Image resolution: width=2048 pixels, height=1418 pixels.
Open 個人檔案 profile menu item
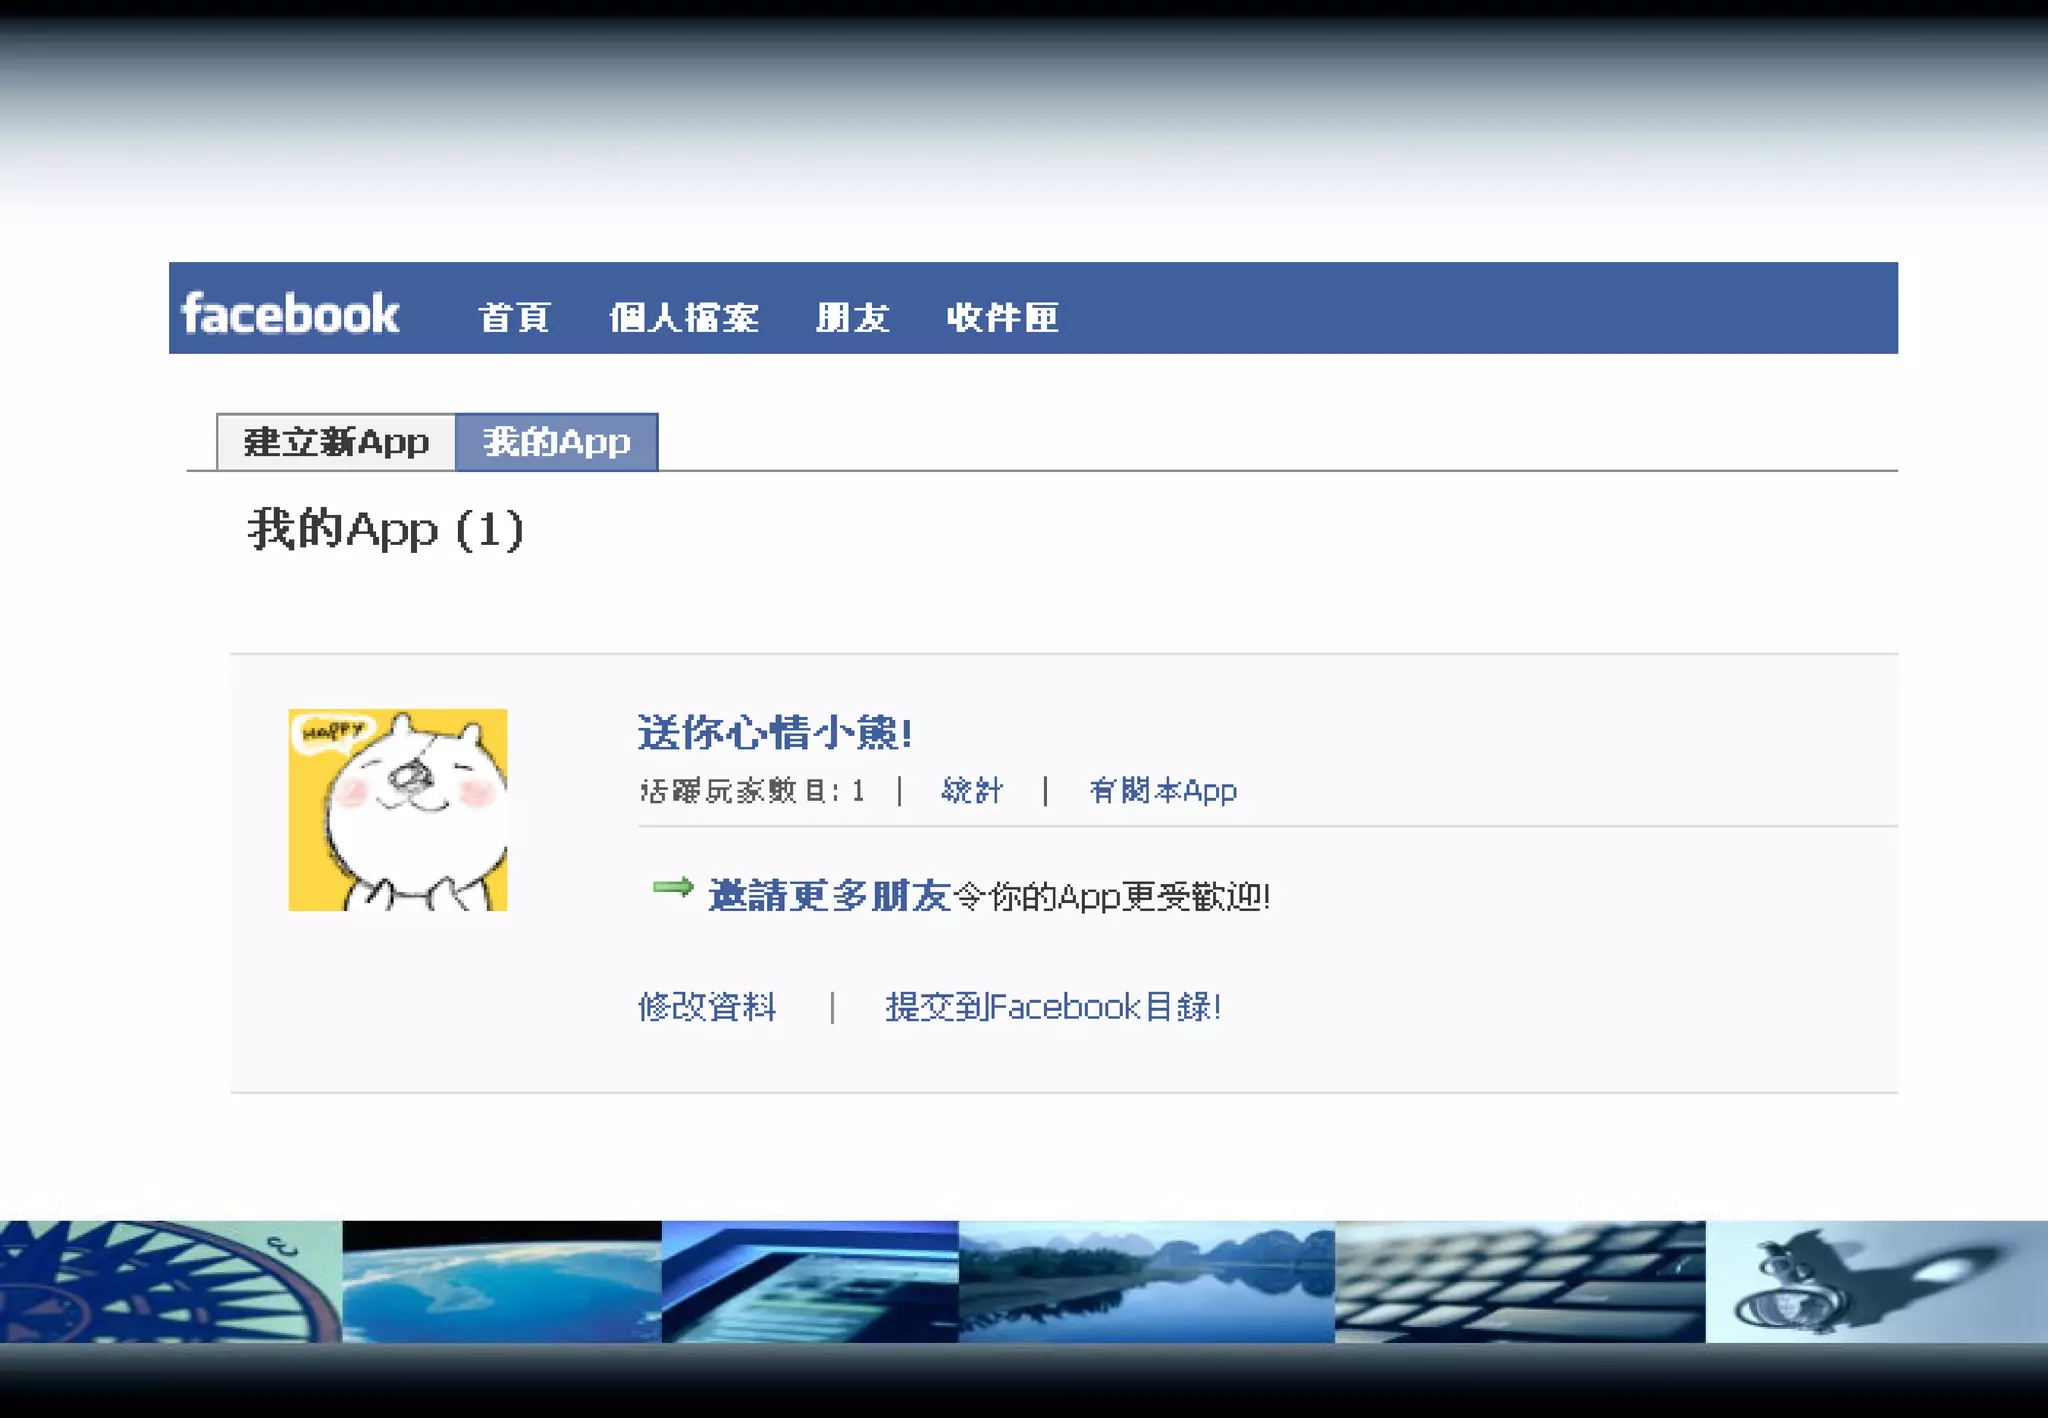tap(684, 317)
